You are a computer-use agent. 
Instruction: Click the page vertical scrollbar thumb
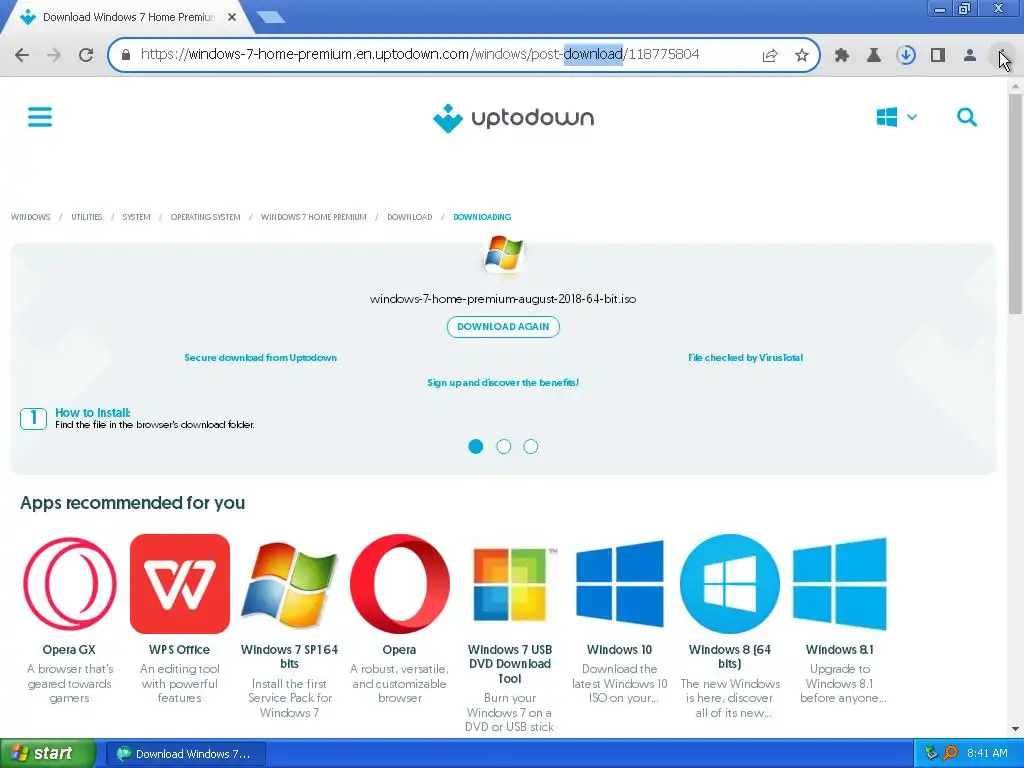click(1015, 202)
